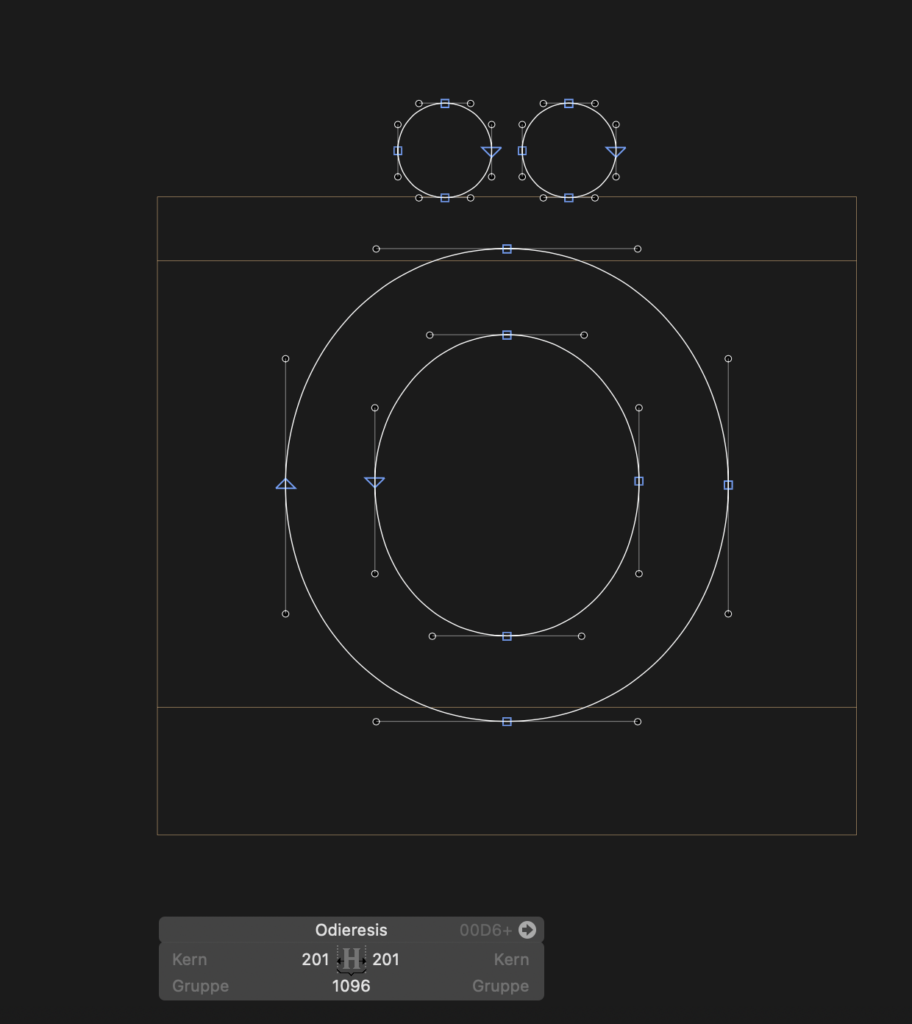Edit the Odieresis glyph name field
Image resolution: width=912 pixels, height=1024 pixels.
point(351,929)
